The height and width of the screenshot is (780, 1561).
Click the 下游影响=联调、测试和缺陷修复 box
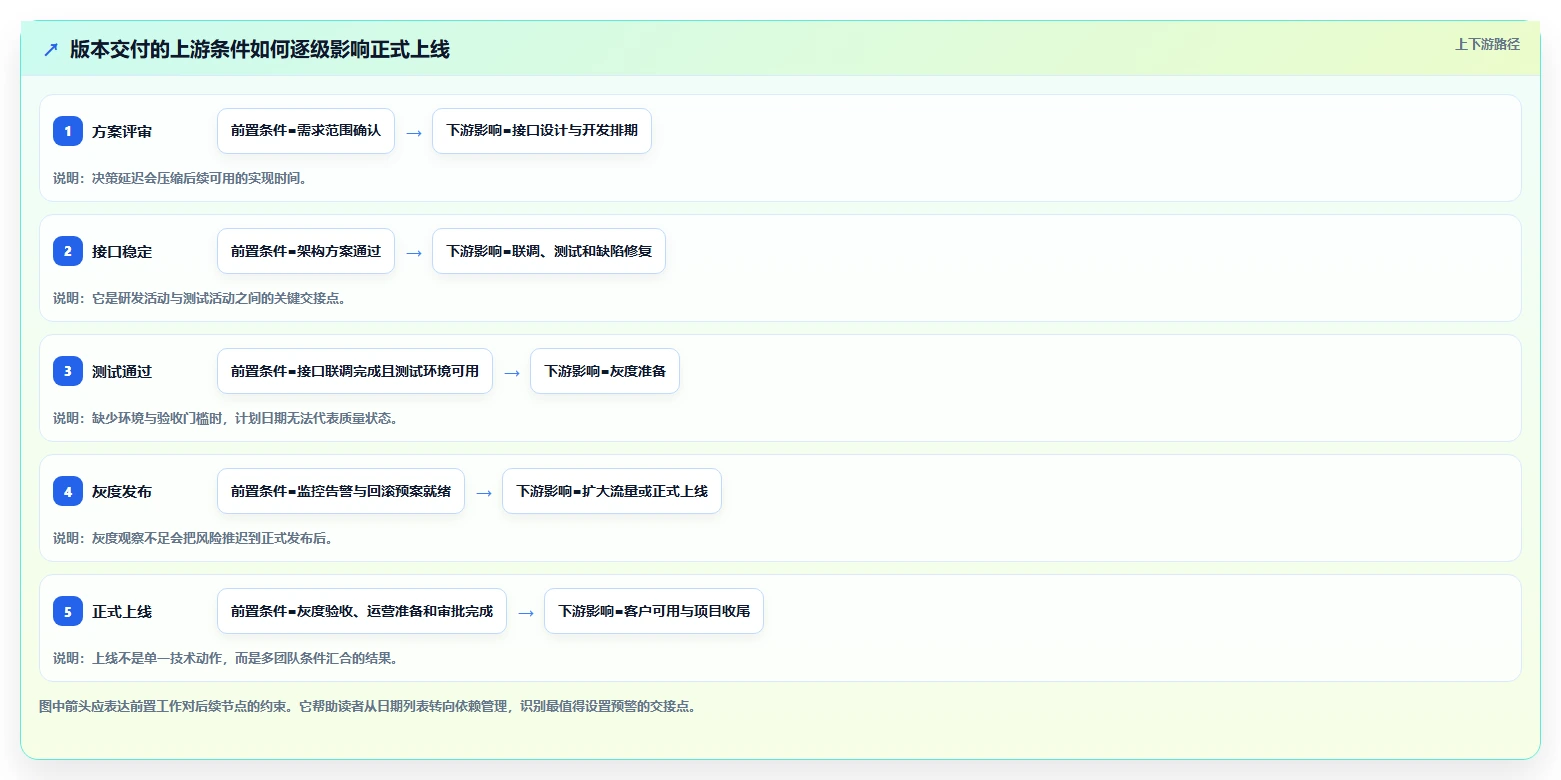[x=549, y=251]
